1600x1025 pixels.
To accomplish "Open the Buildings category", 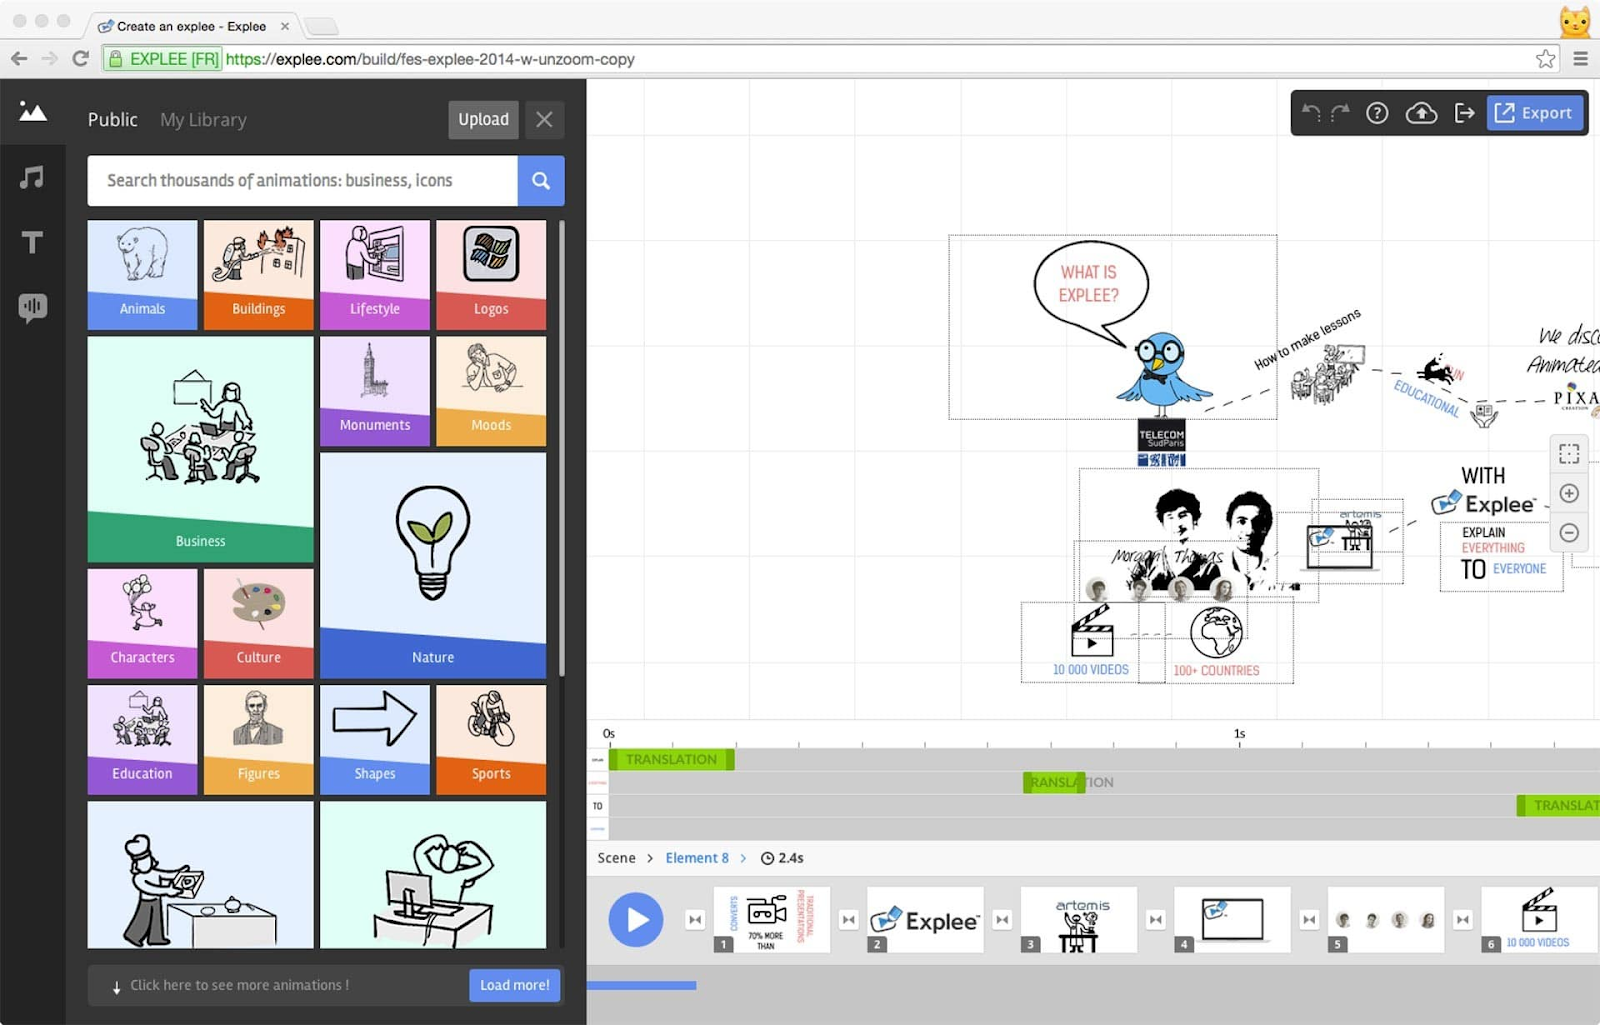I will (259, 275).
